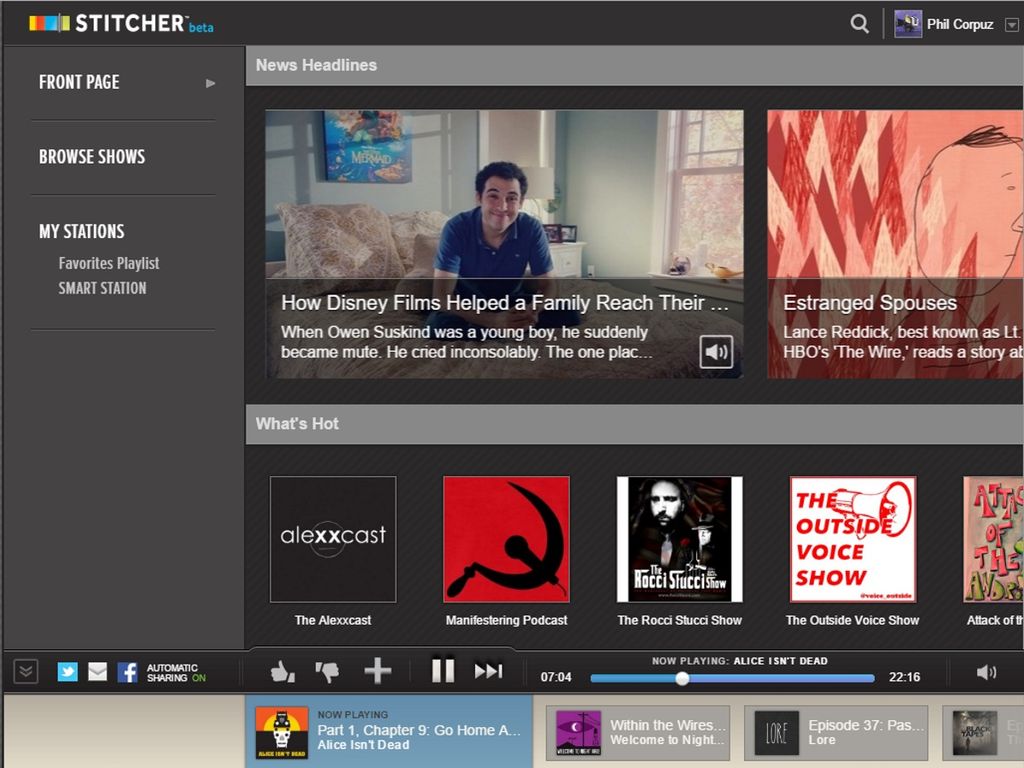Click elapsed time 07:04
The image size is (1024, 768).
(x=556, y=677)
